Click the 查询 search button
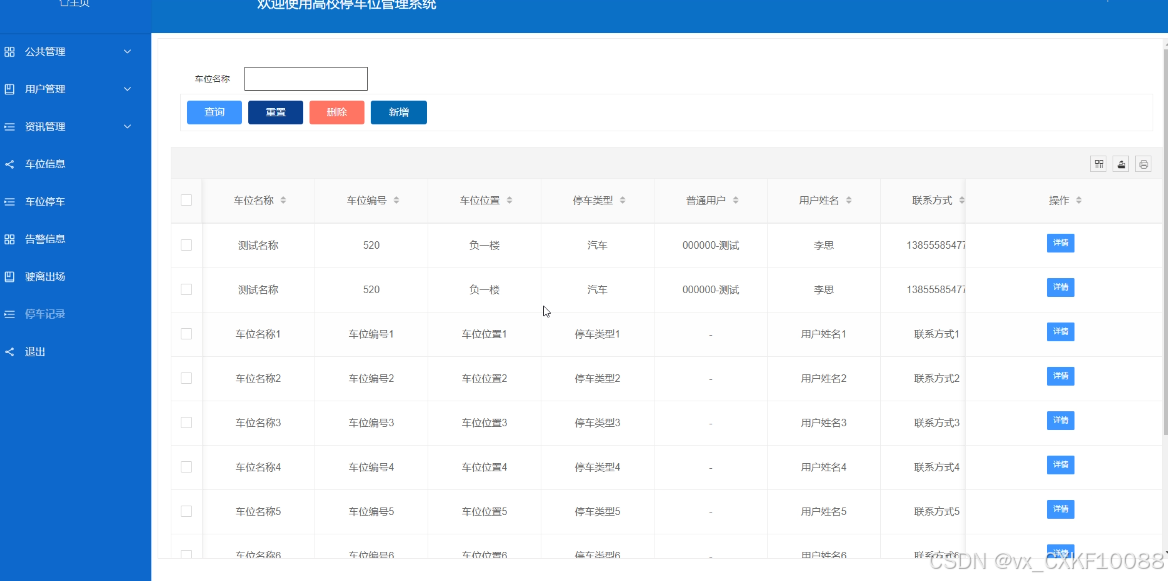Viewport: 1168px width, 581px height. pyautogui.click(x=215, y=112)
